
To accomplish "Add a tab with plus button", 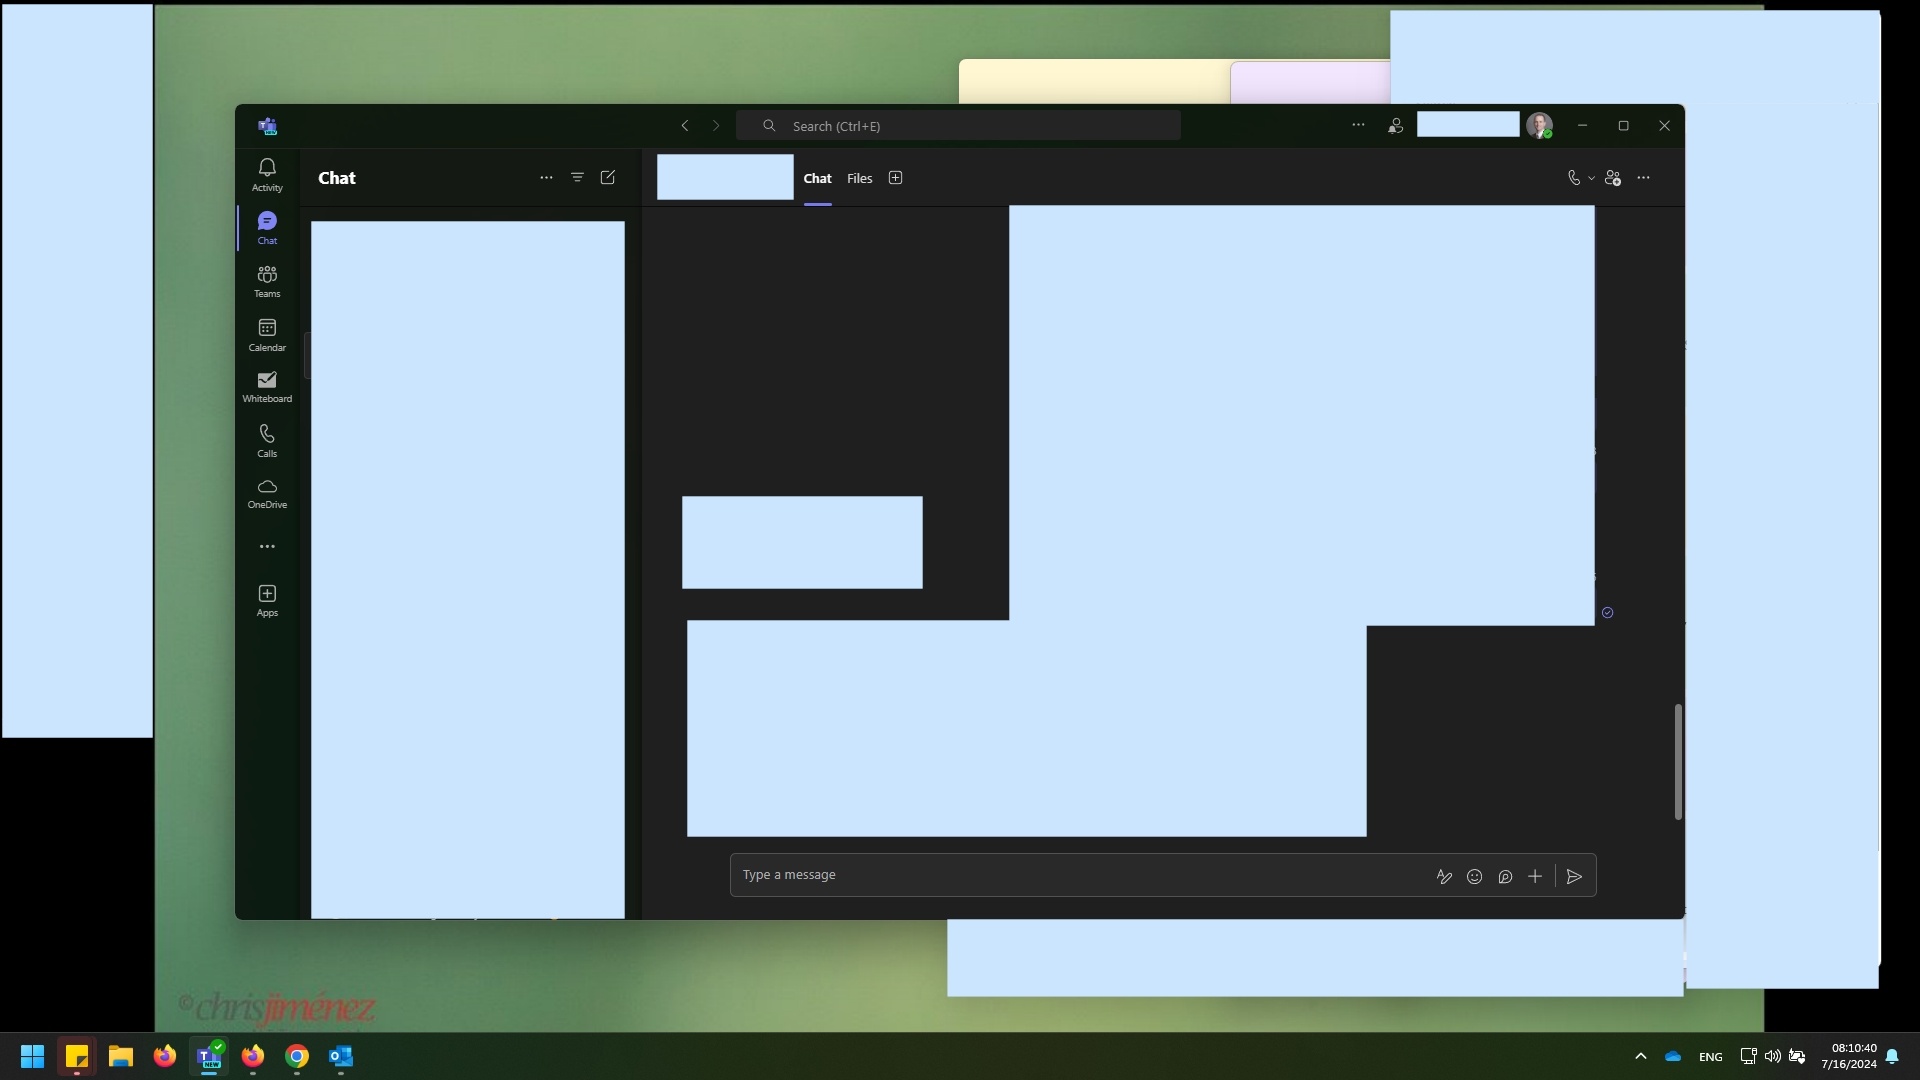I will [896, 178].
